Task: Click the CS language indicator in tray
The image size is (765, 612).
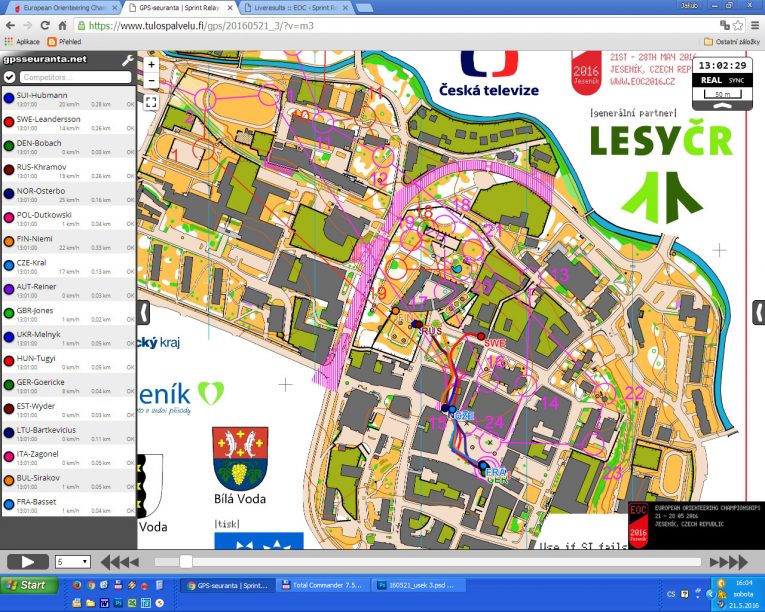Action: pos(671,594)
